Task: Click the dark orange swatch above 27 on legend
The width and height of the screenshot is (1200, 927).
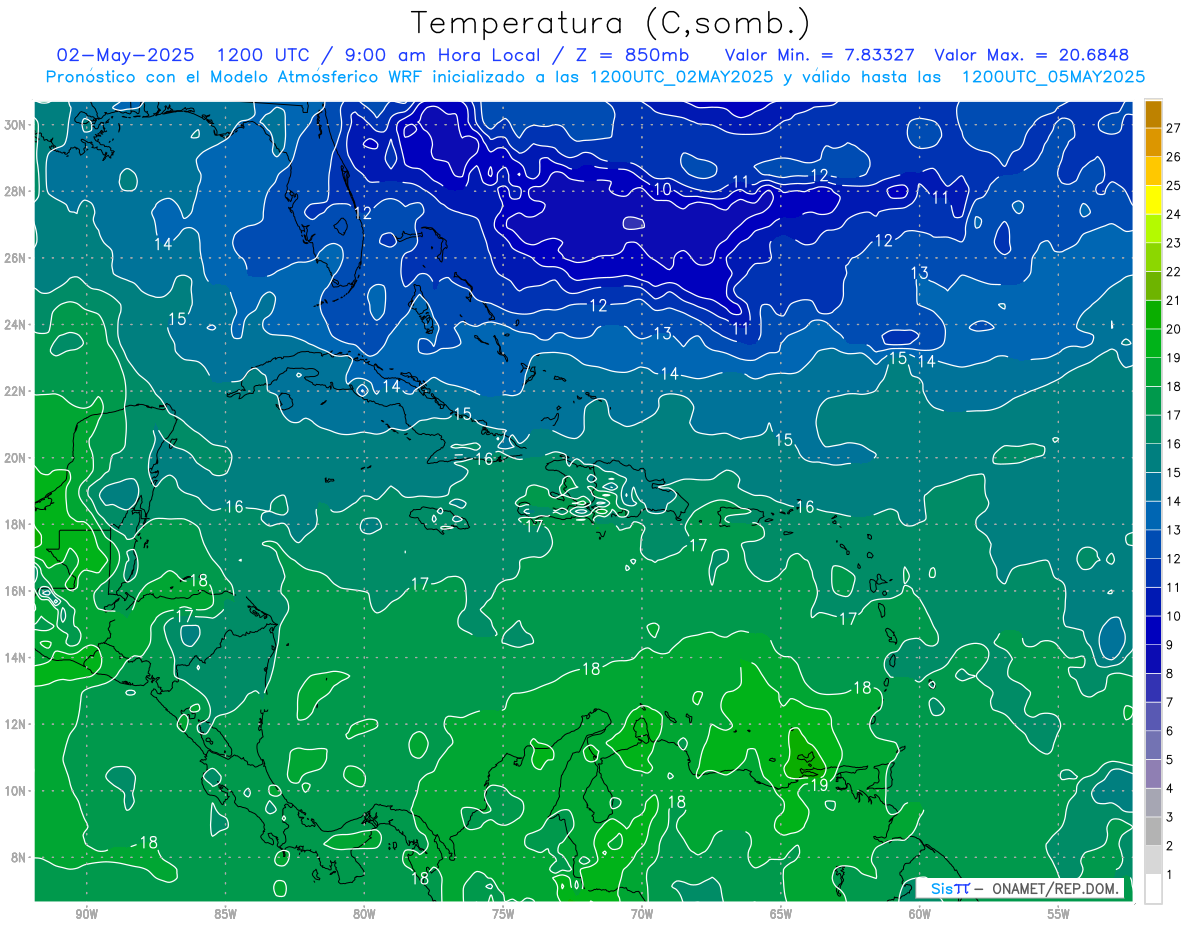Action: 1153,113
